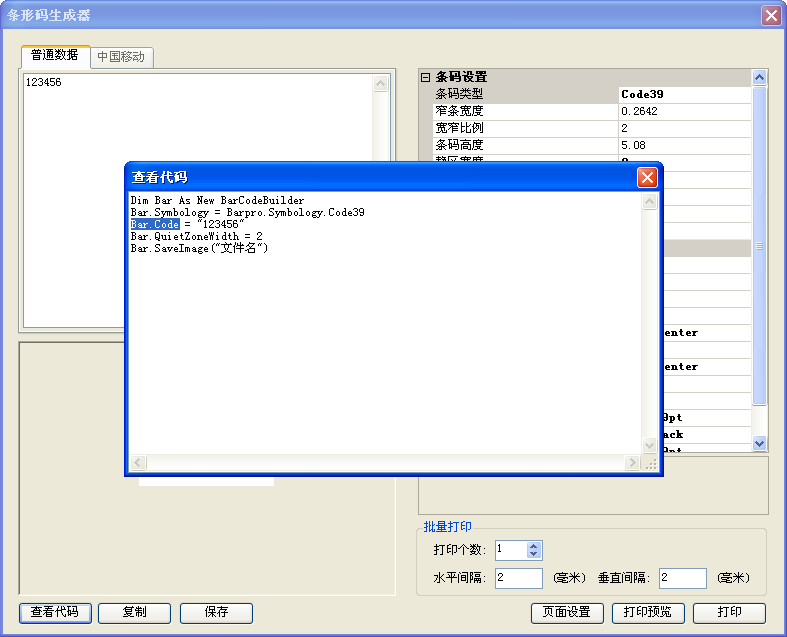Click the 查看代码 button
The height and width of the screenshot is (637, 787).
[55, 612]
